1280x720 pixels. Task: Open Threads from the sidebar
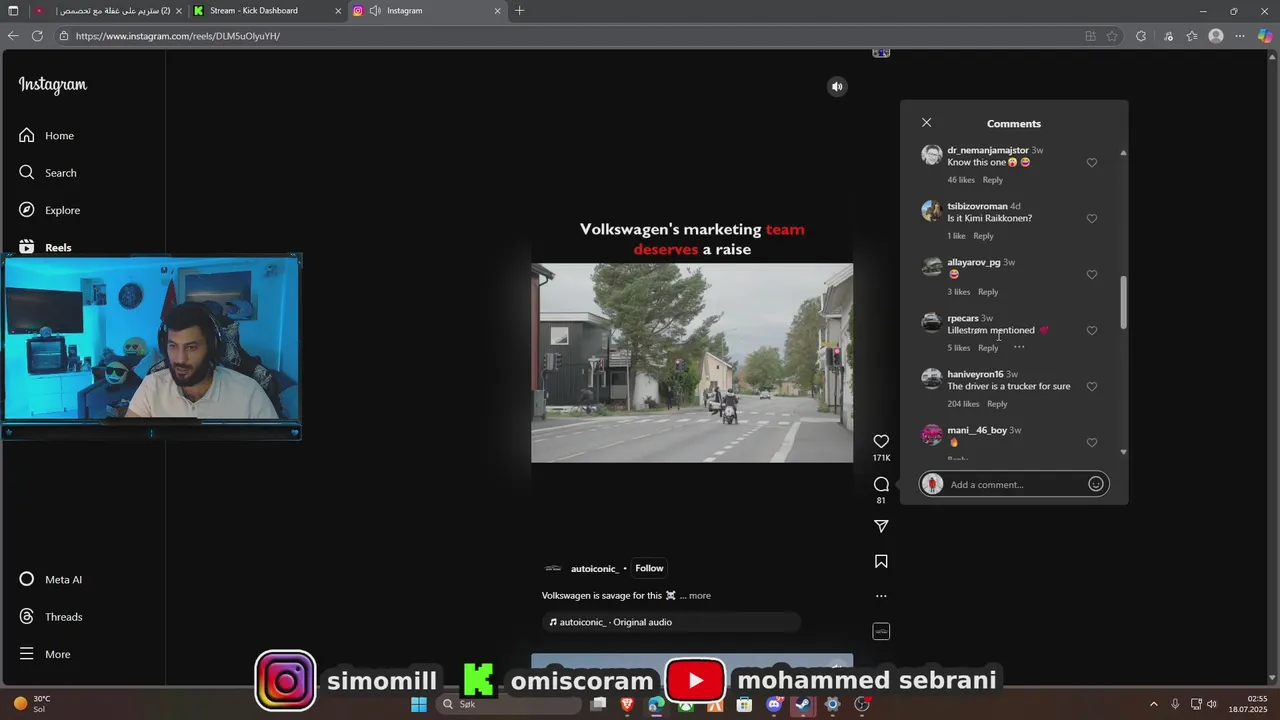click(50, 617)
